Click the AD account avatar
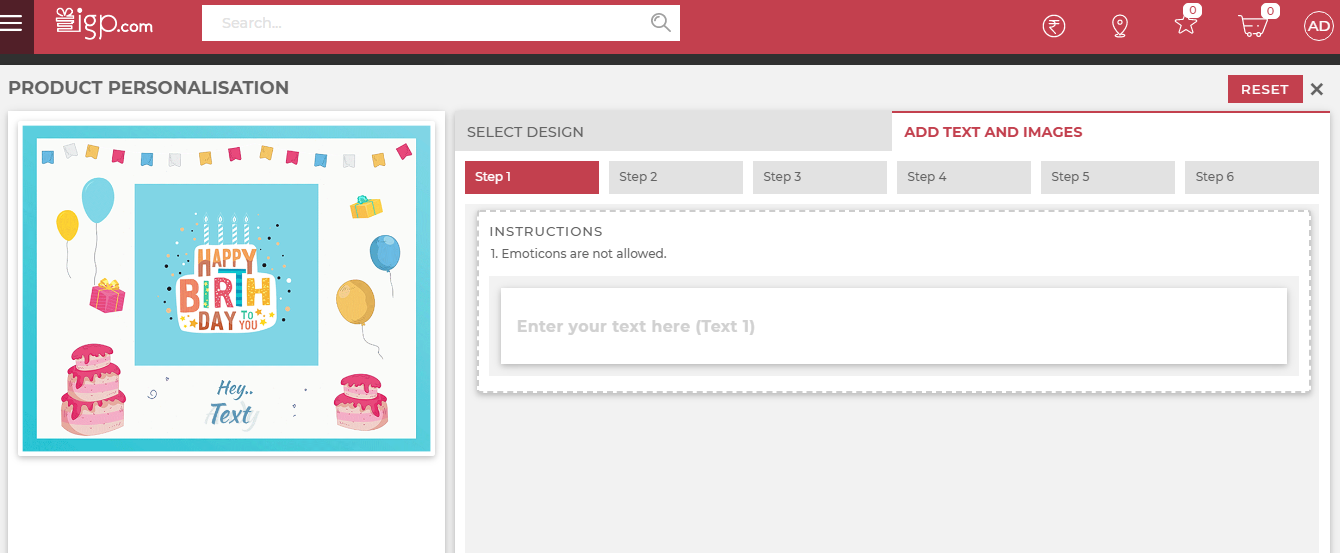 tap(1318, 26)
